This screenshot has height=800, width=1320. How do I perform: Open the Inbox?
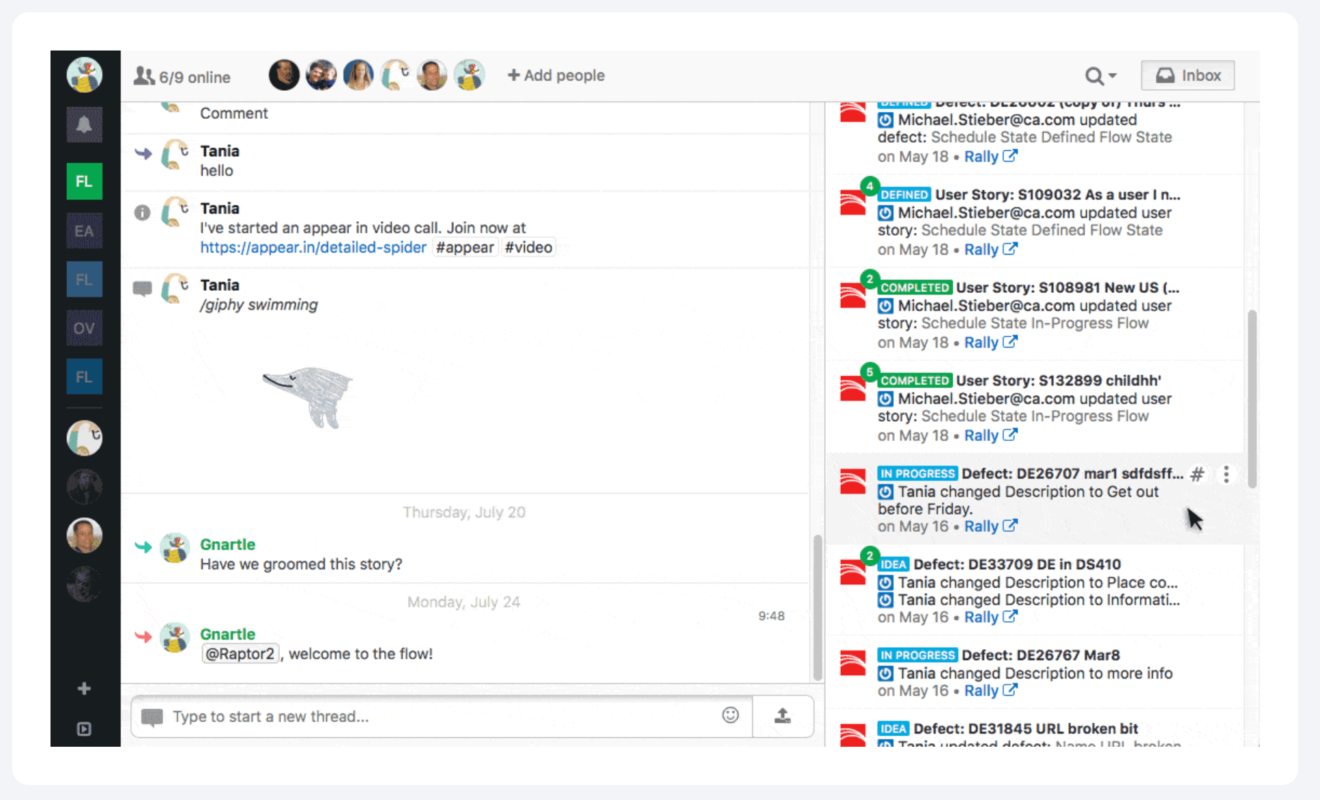click(1188, 76)
